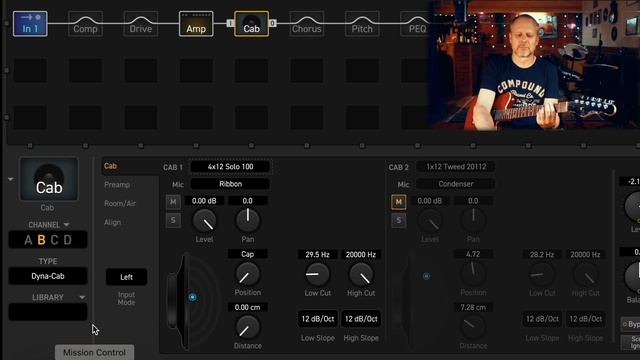640x360 pixels.
Task: Expand the LIBRARY dropdown arrow
Action: pyautogui.click(x=82, y=298)
